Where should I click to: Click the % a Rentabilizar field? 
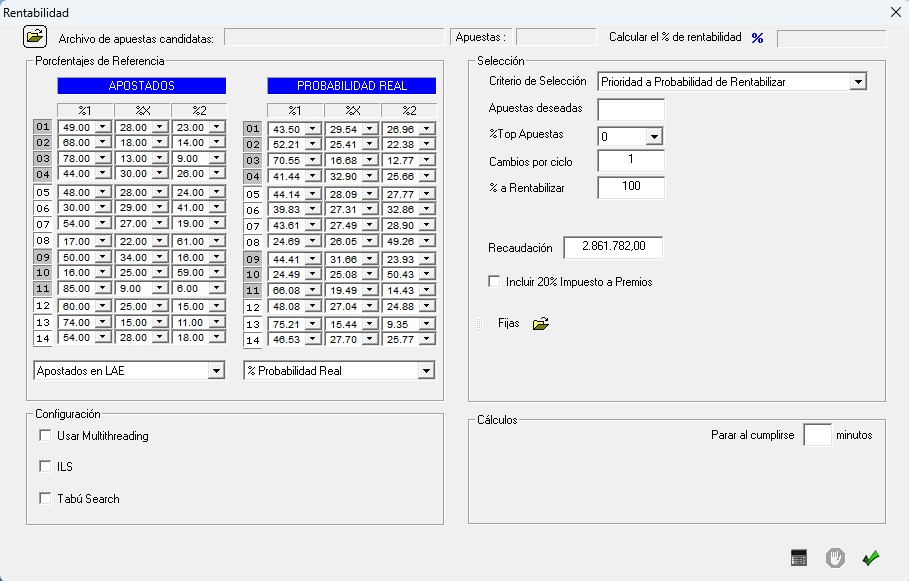point(631,187)
